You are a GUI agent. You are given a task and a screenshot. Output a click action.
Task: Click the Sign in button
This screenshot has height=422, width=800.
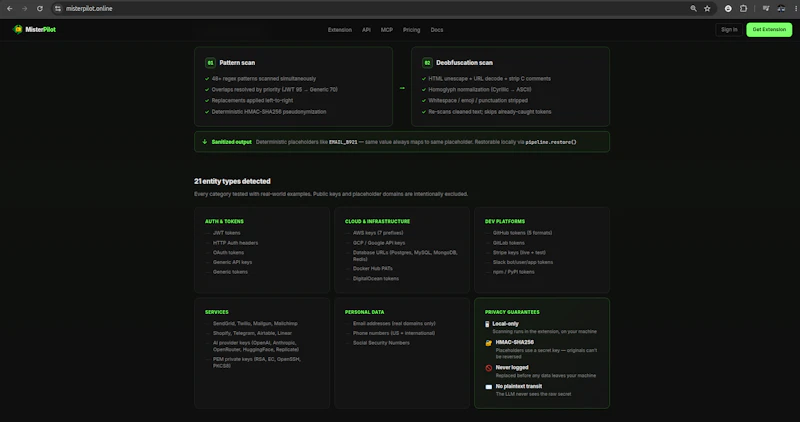click(729, 30)
